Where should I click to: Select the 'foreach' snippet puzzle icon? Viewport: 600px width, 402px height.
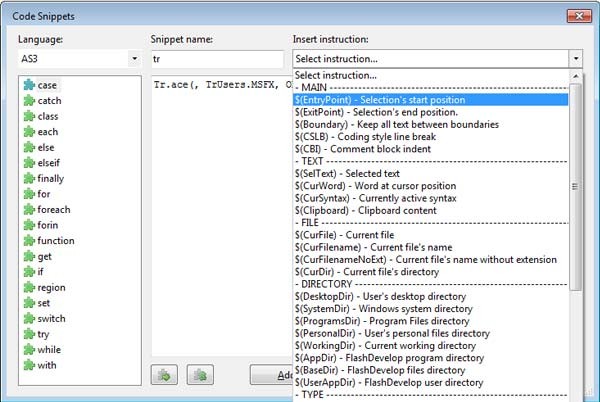point(29,210)
